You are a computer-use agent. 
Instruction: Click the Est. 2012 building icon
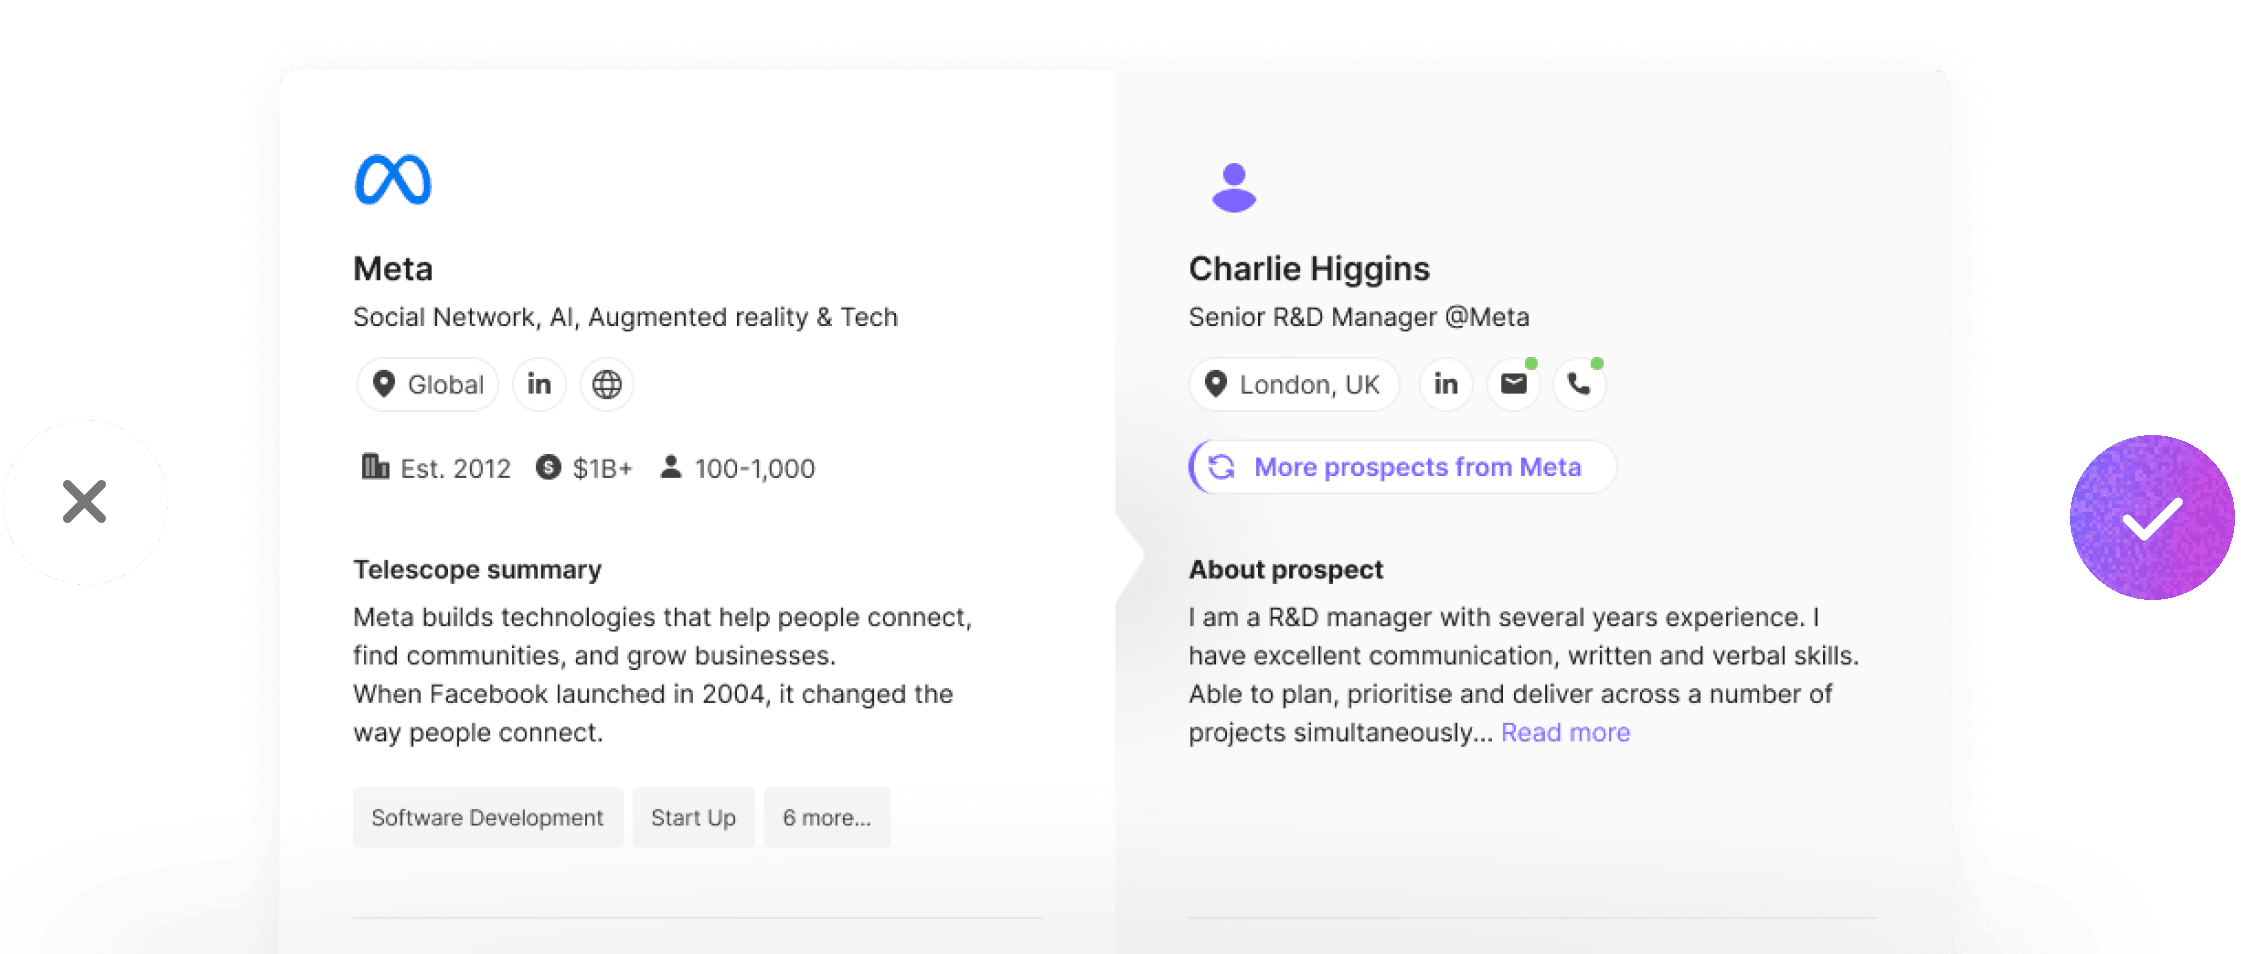point(375,467)
